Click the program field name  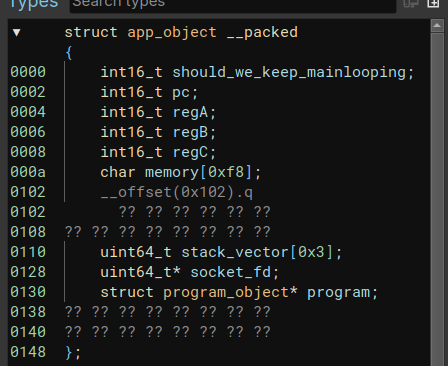click(338, 292)
